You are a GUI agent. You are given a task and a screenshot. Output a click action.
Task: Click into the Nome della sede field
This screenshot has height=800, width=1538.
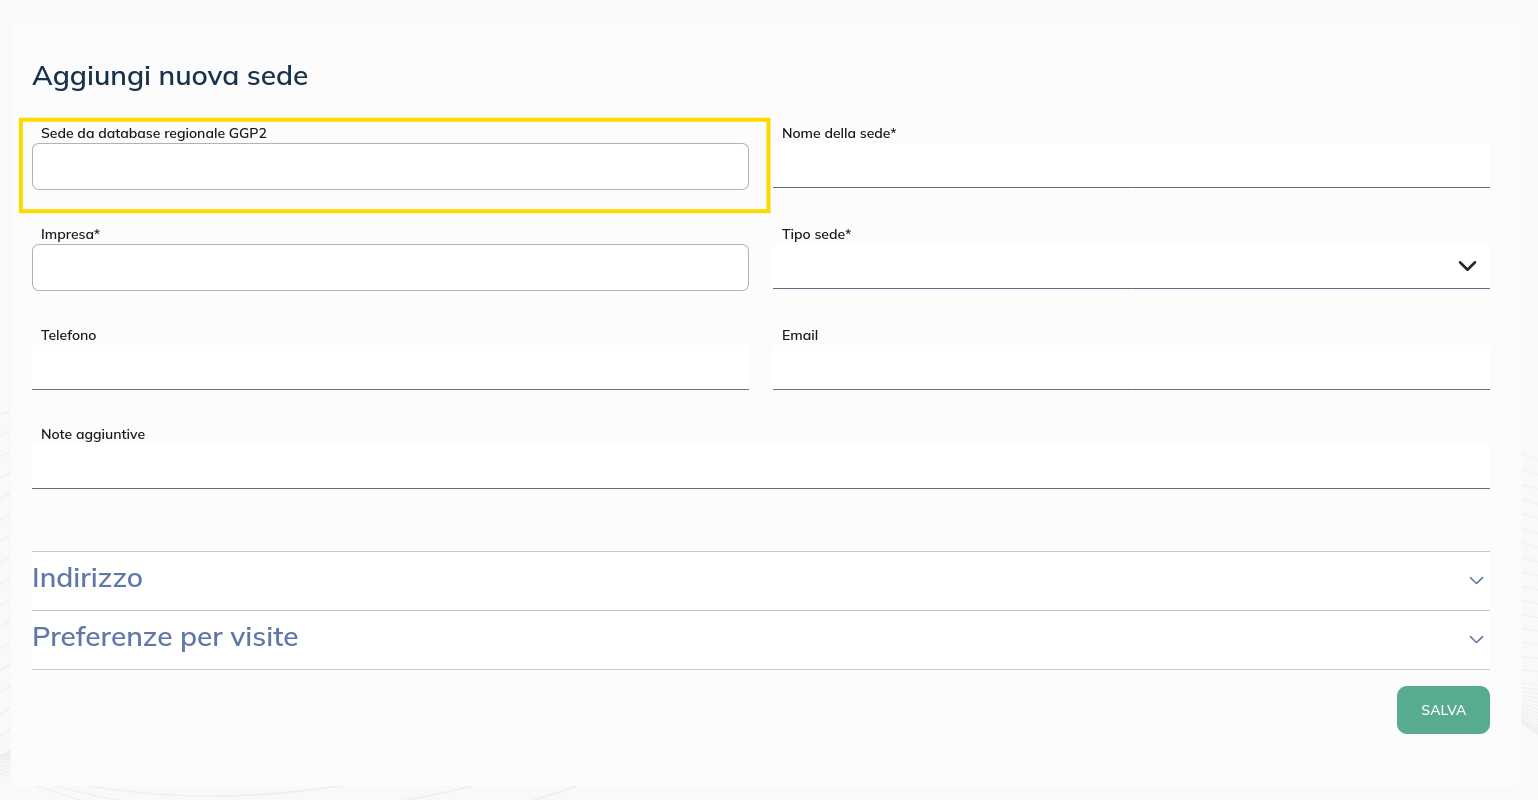click(x=1130, y=165)
